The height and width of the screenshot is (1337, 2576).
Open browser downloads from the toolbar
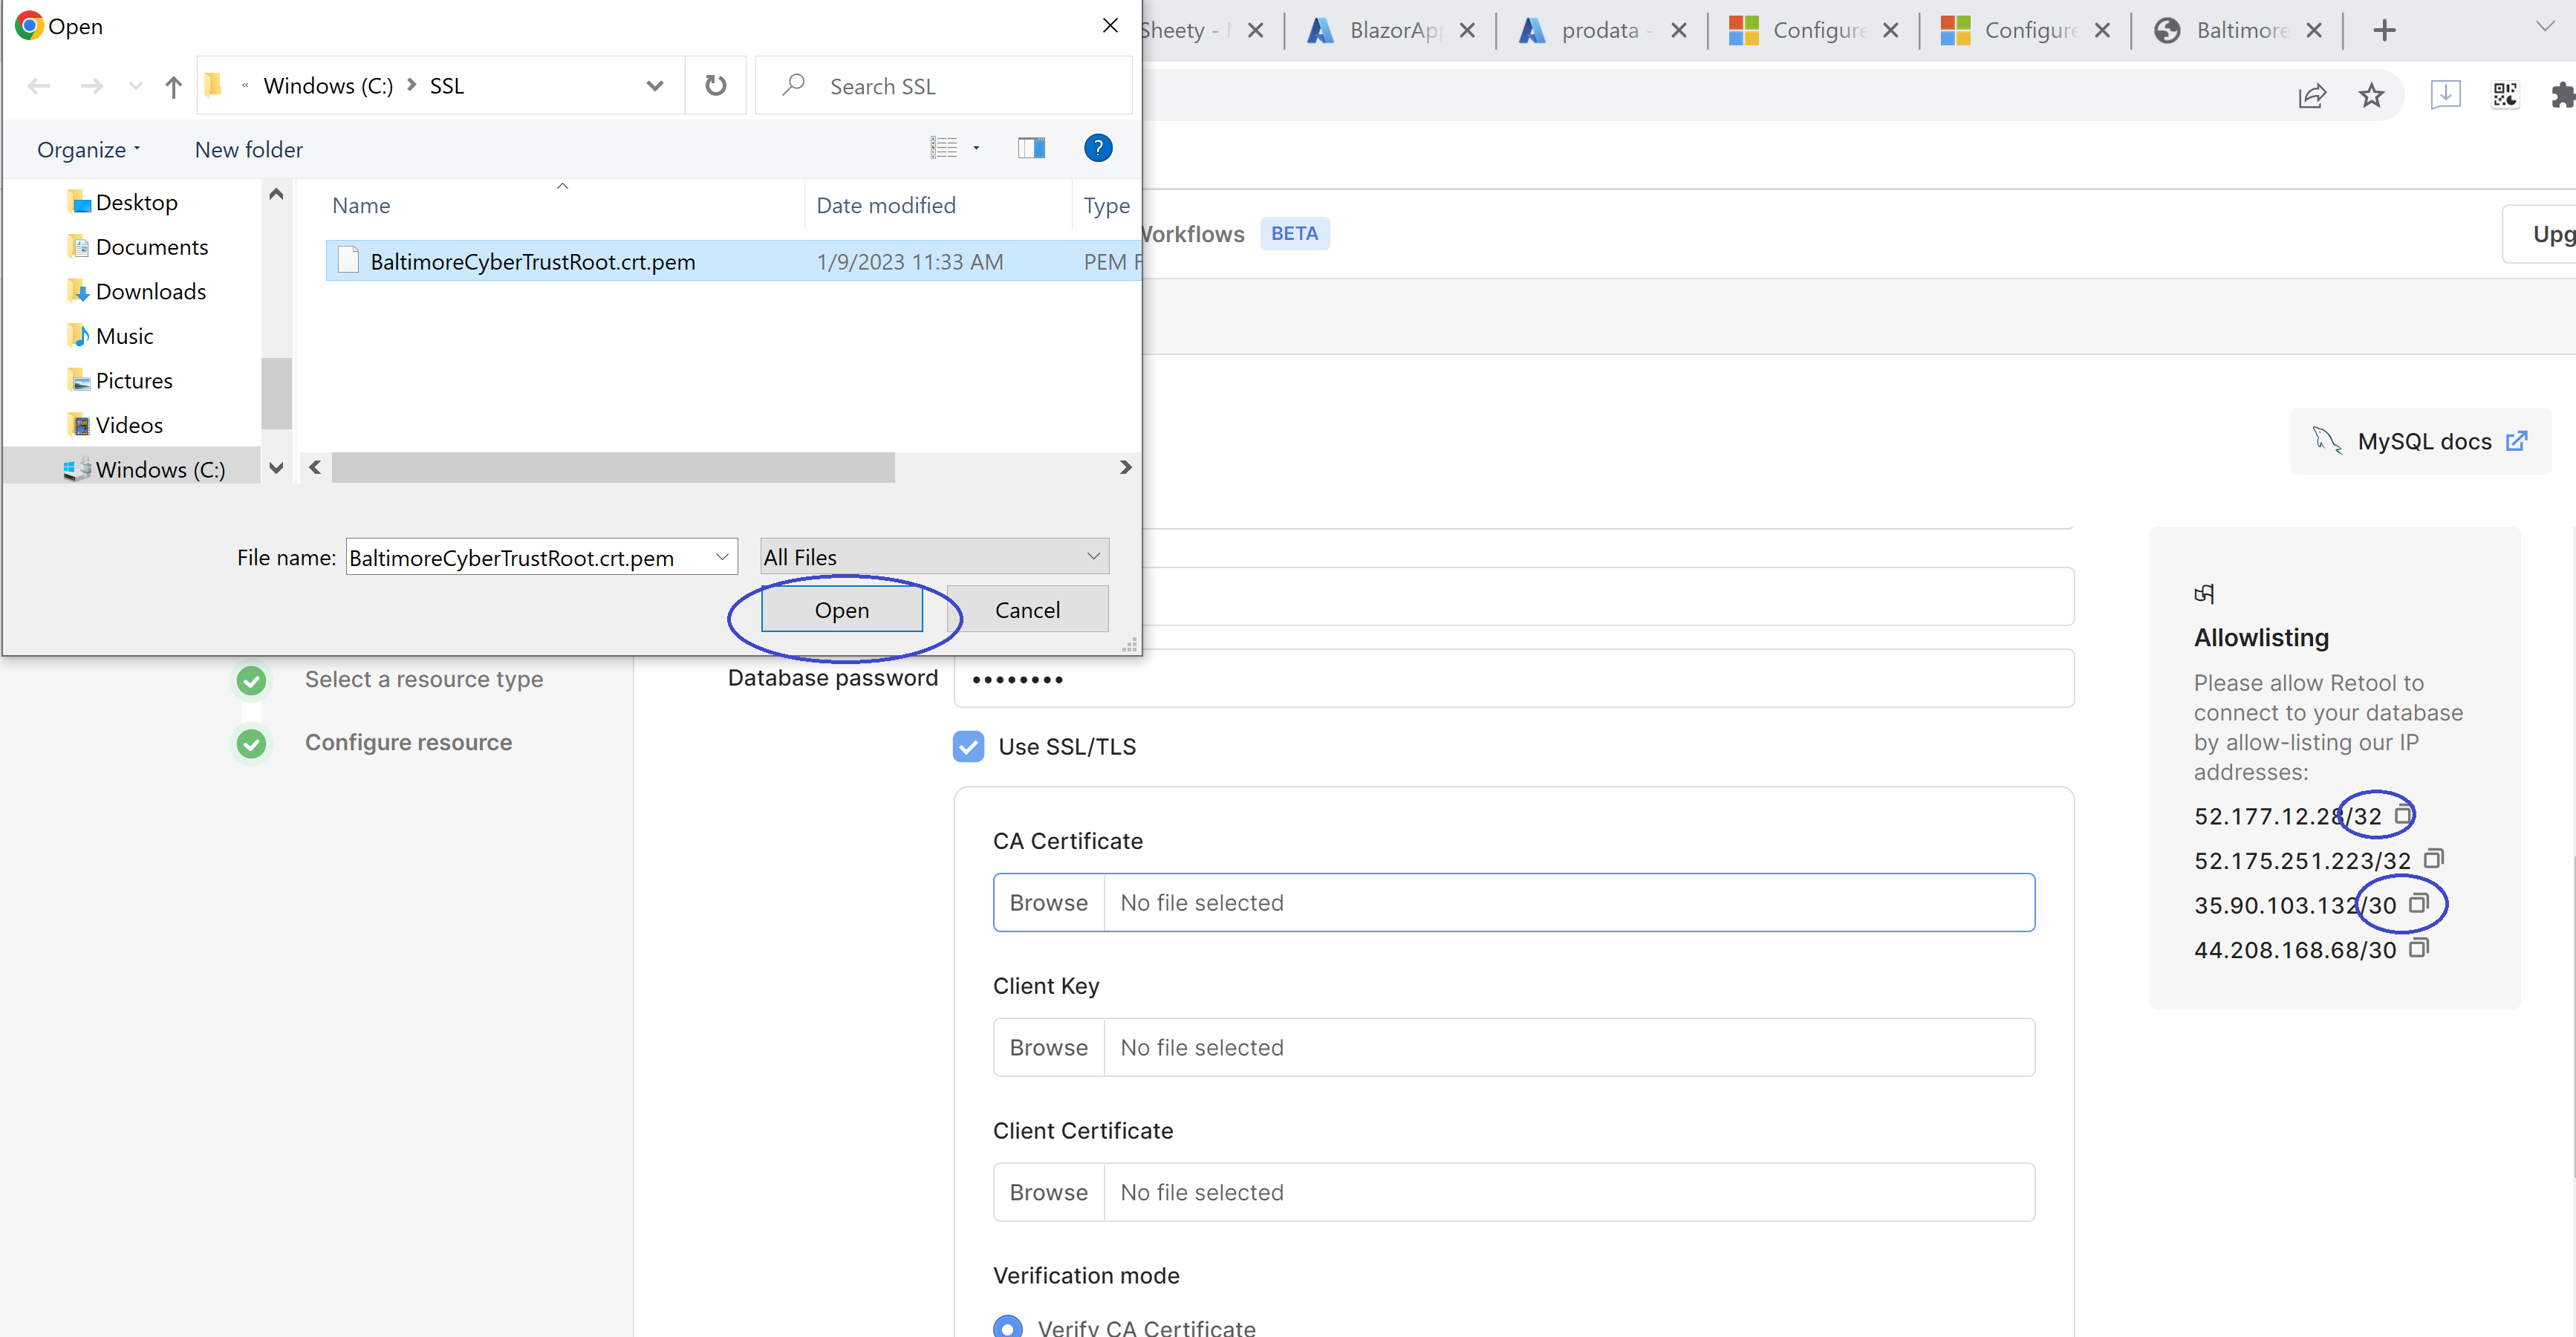pyautogui.click(x=2445, y=95)
